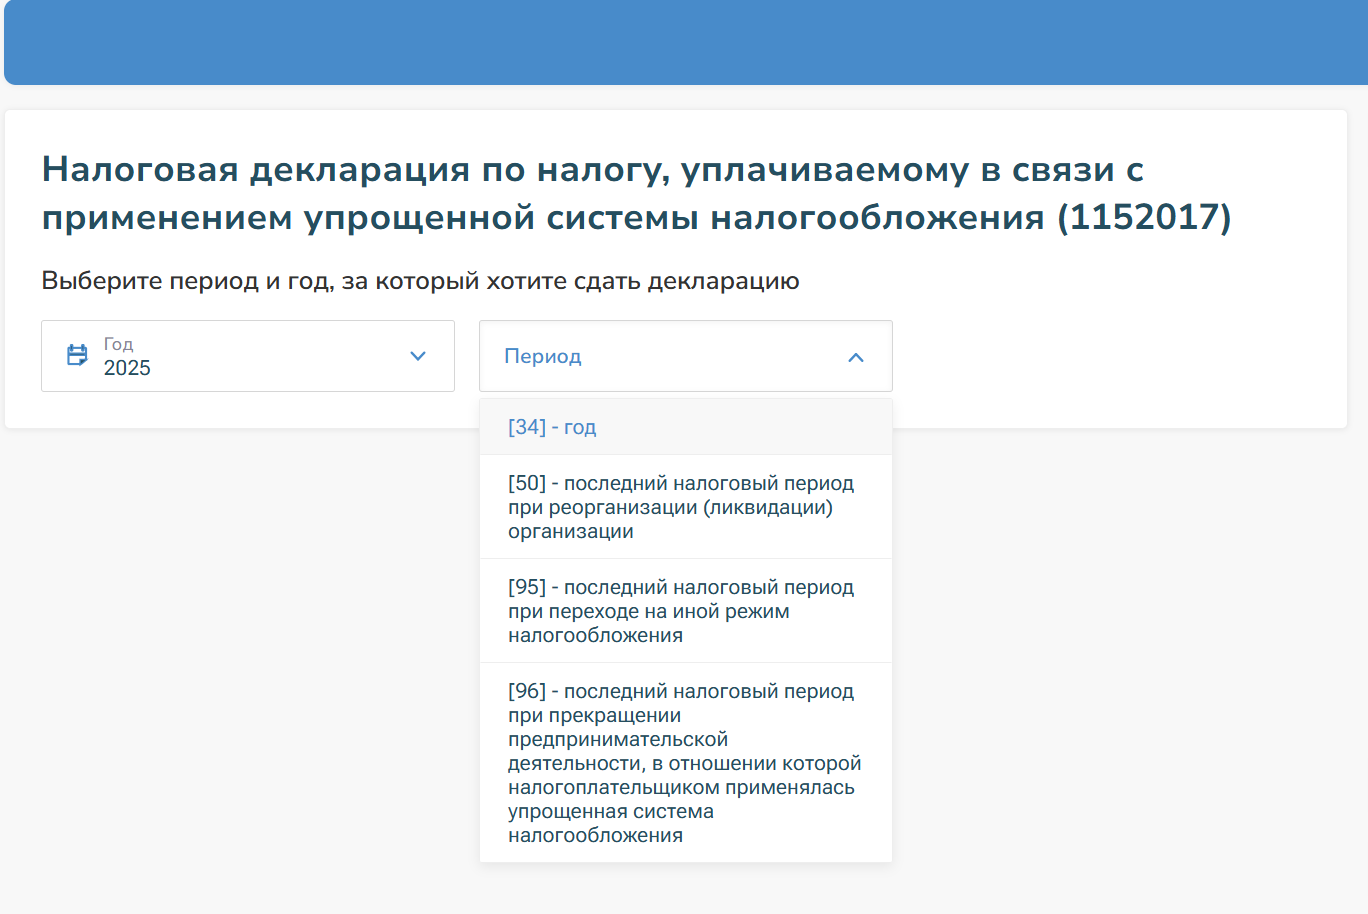1368x914 pixels.
Task: Click the form code (1152017) in the heading
Action: pos(1144,217)
